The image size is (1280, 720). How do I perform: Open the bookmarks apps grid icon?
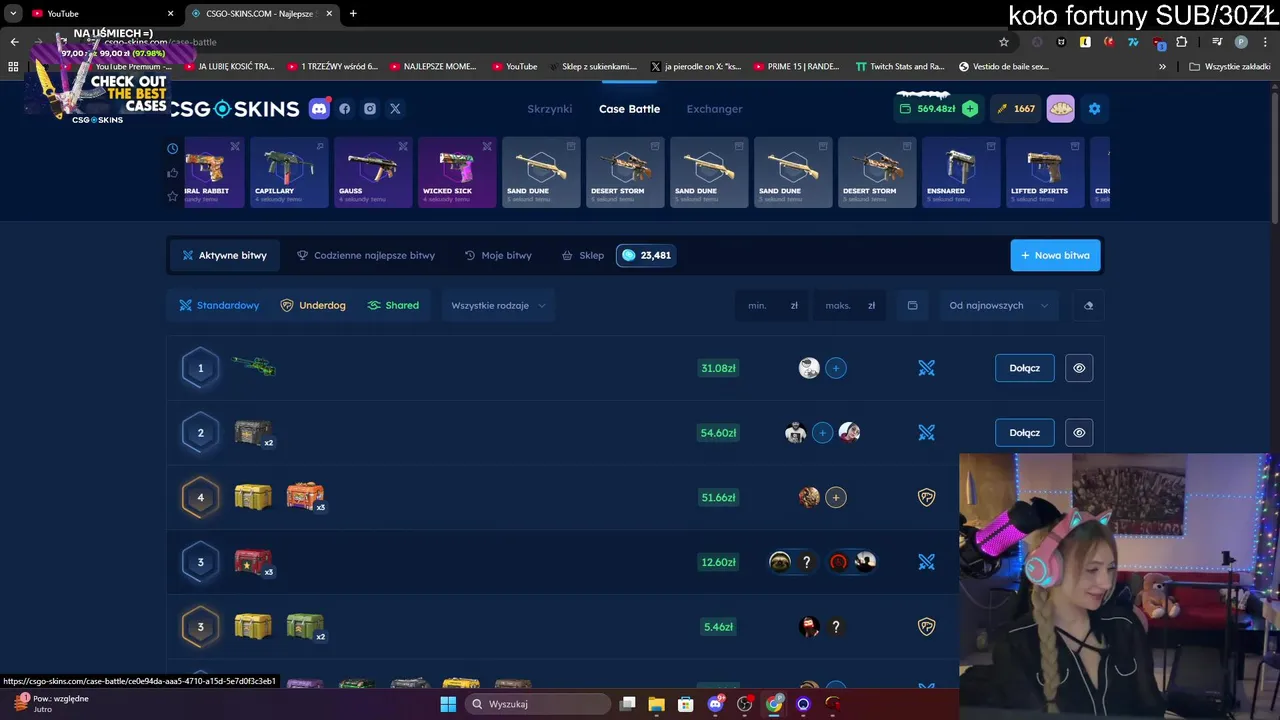pyautogui.click(x=13, y=67)
